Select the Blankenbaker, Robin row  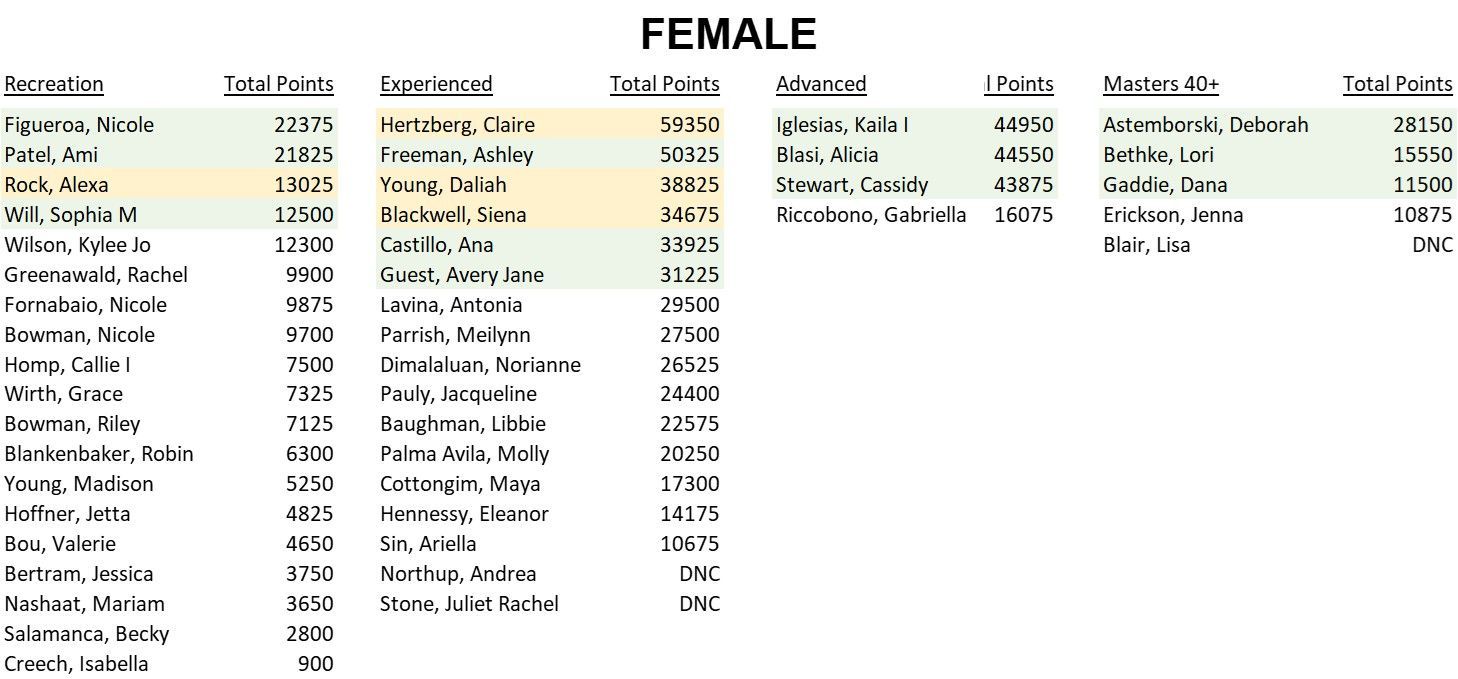pyautogui.click(x=169, y=454)
